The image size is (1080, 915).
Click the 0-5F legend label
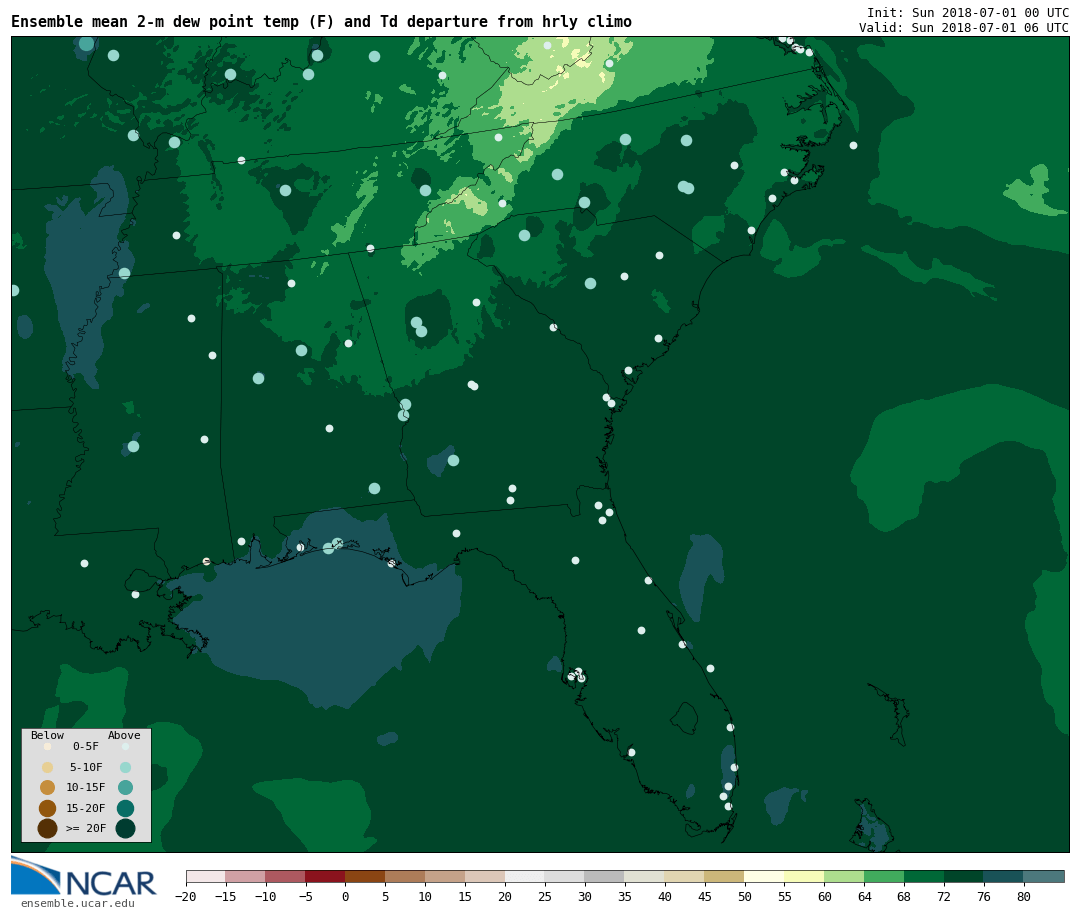pos(86,746)
